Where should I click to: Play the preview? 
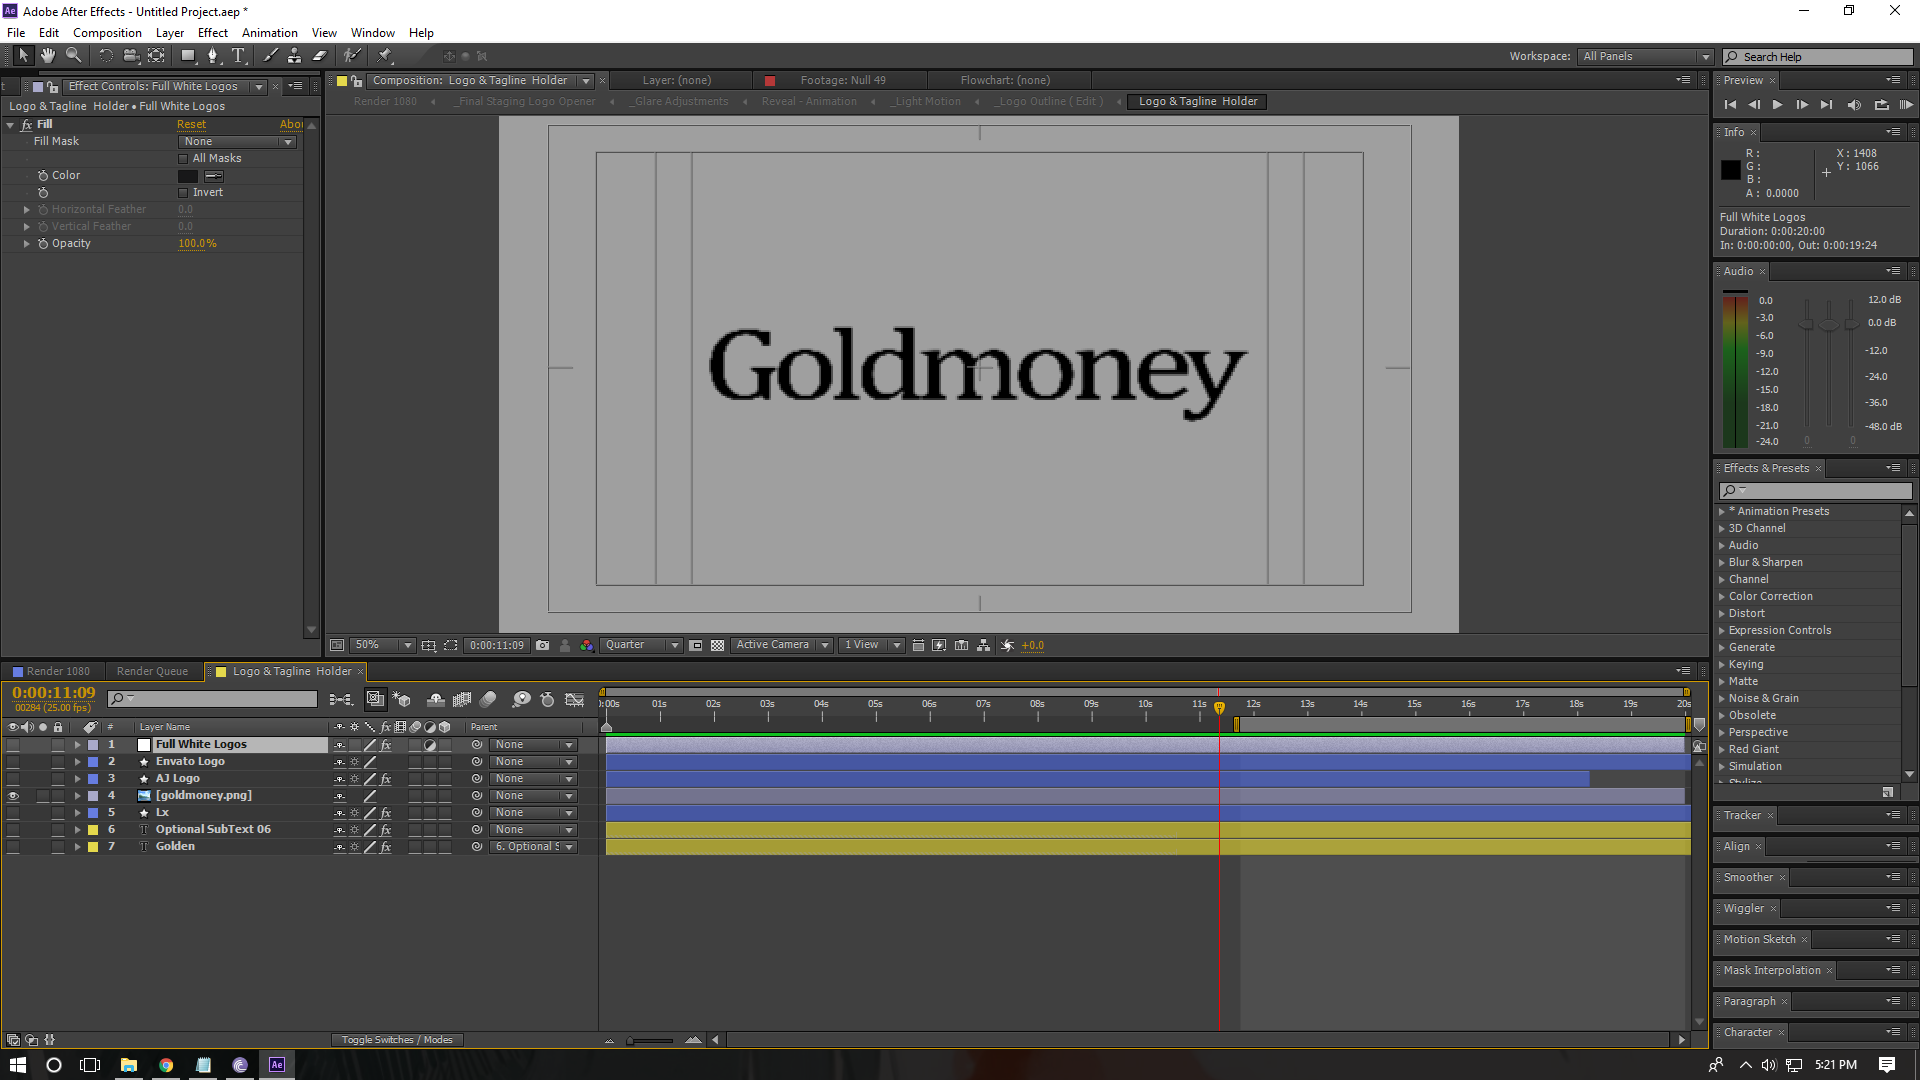click(1777, 105)
